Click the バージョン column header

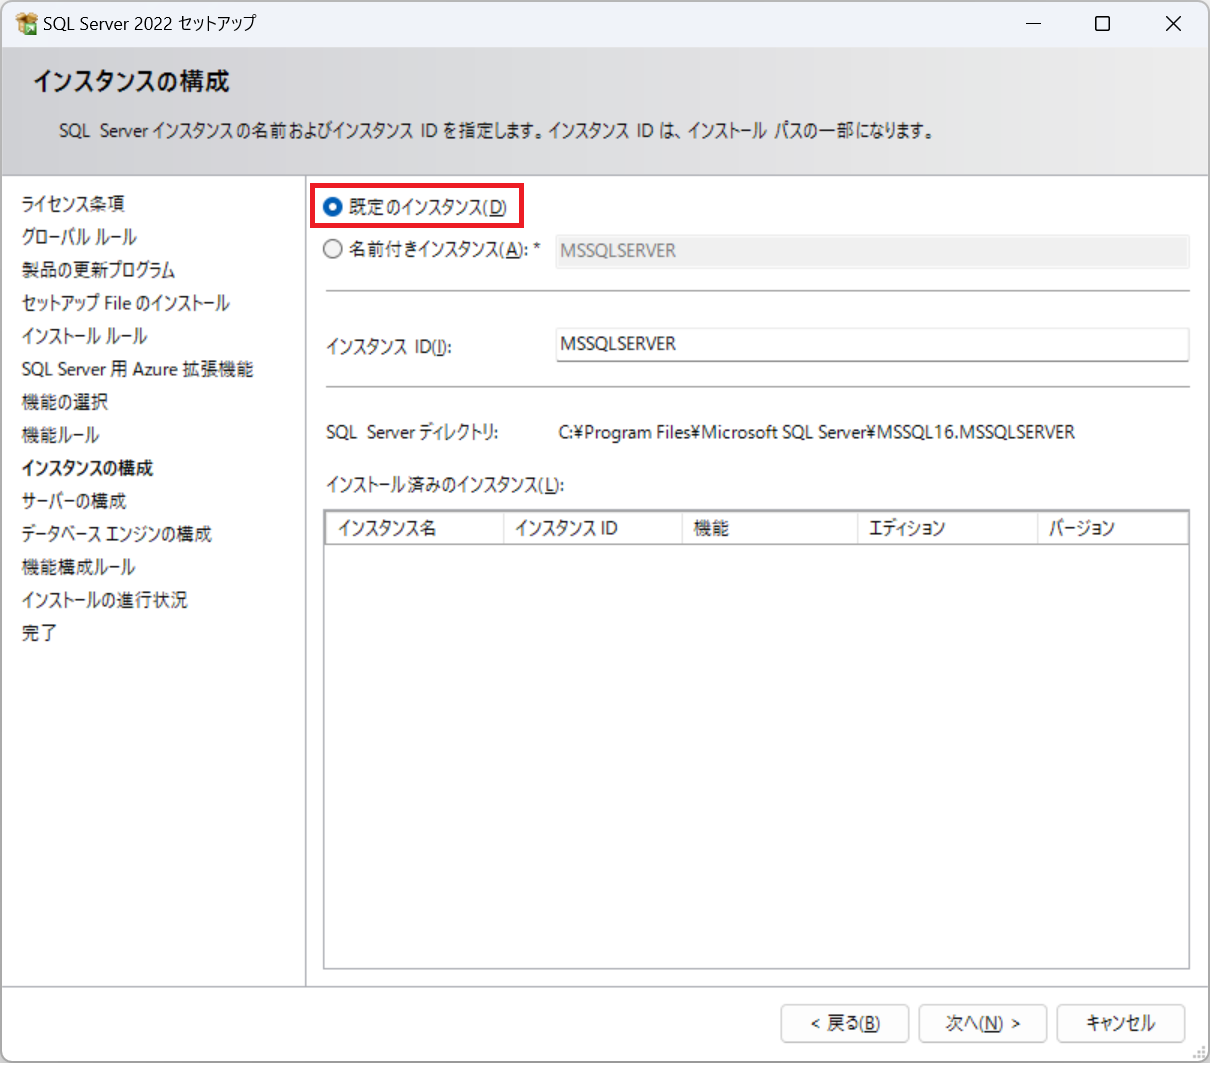click(1113, 528)
